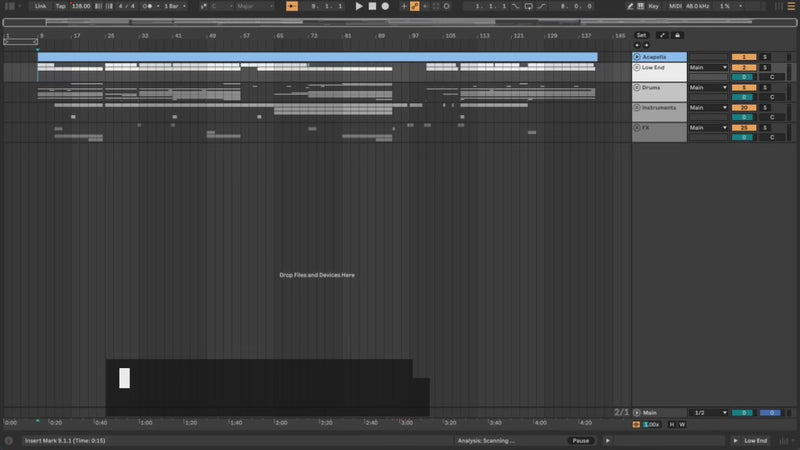
Task: Click the Drums track pan value field
Action: (745, 97)
